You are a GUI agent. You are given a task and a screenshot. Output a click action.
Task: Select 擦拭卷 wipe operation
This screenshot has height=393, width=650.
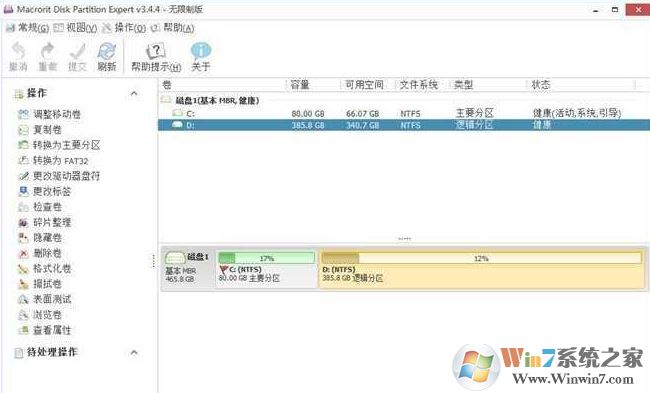pyautogui.click(x=40, y=284)
